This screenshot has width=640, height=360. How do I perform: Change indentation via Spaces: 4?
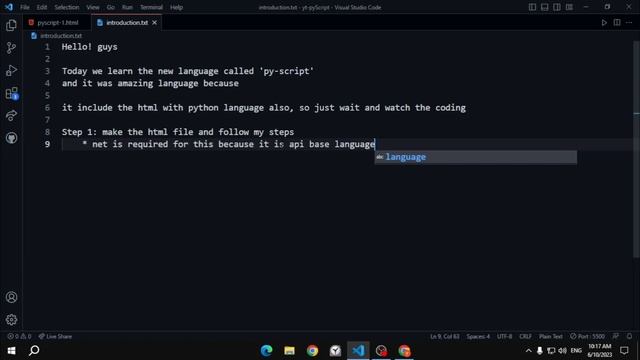[x=478, y=337]
